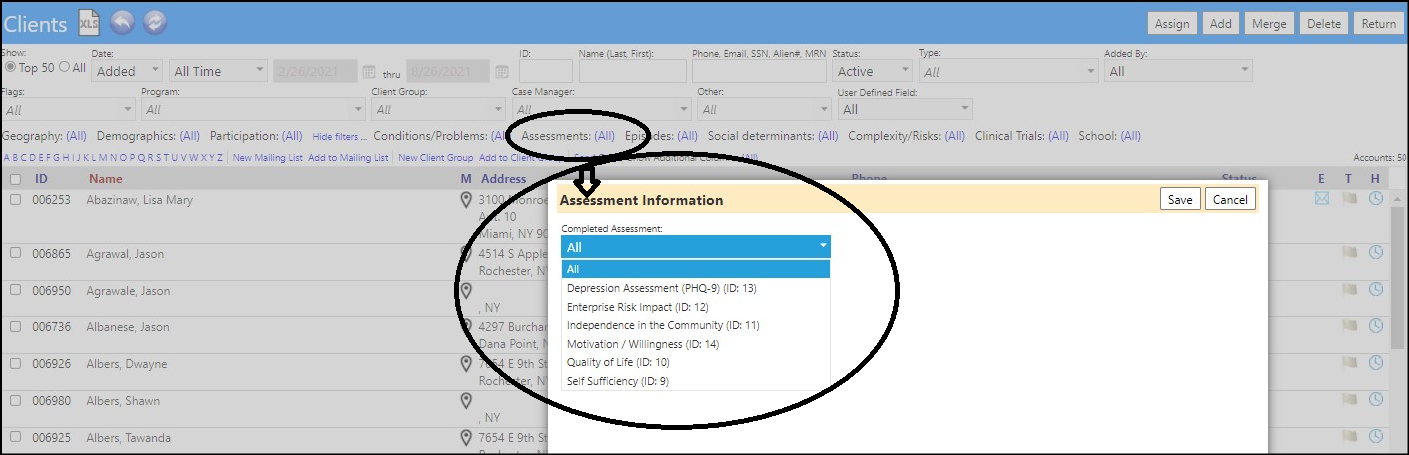The width and height of the screenshot is (1409, 455).
Task: Click the Hide filters link
Action: tap(339, 136)
